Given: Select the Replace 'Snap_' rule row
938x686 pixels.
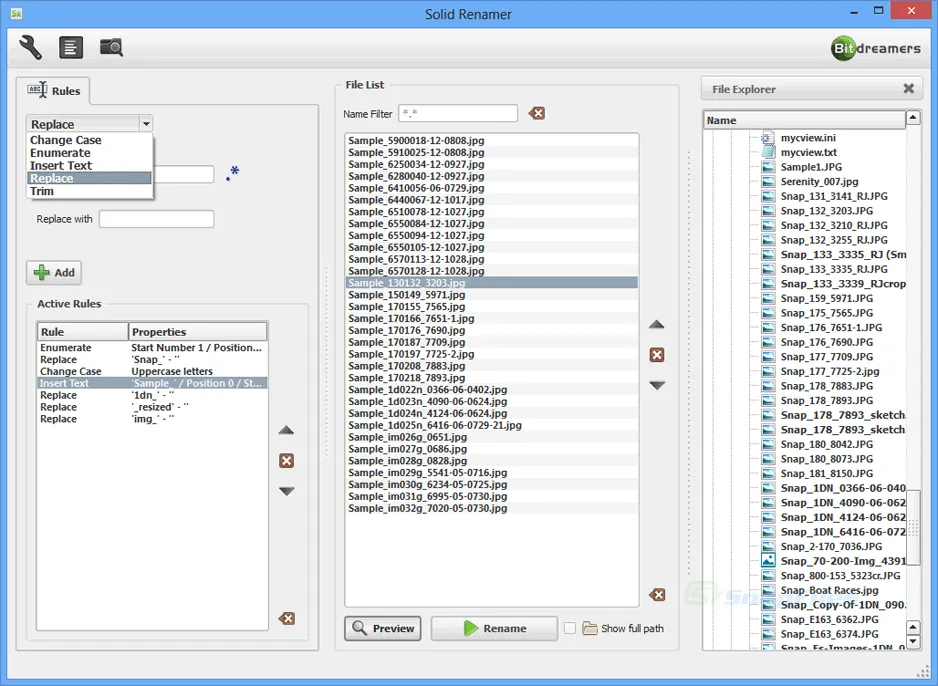Looking at the screenshot, I should click(152, 359).
